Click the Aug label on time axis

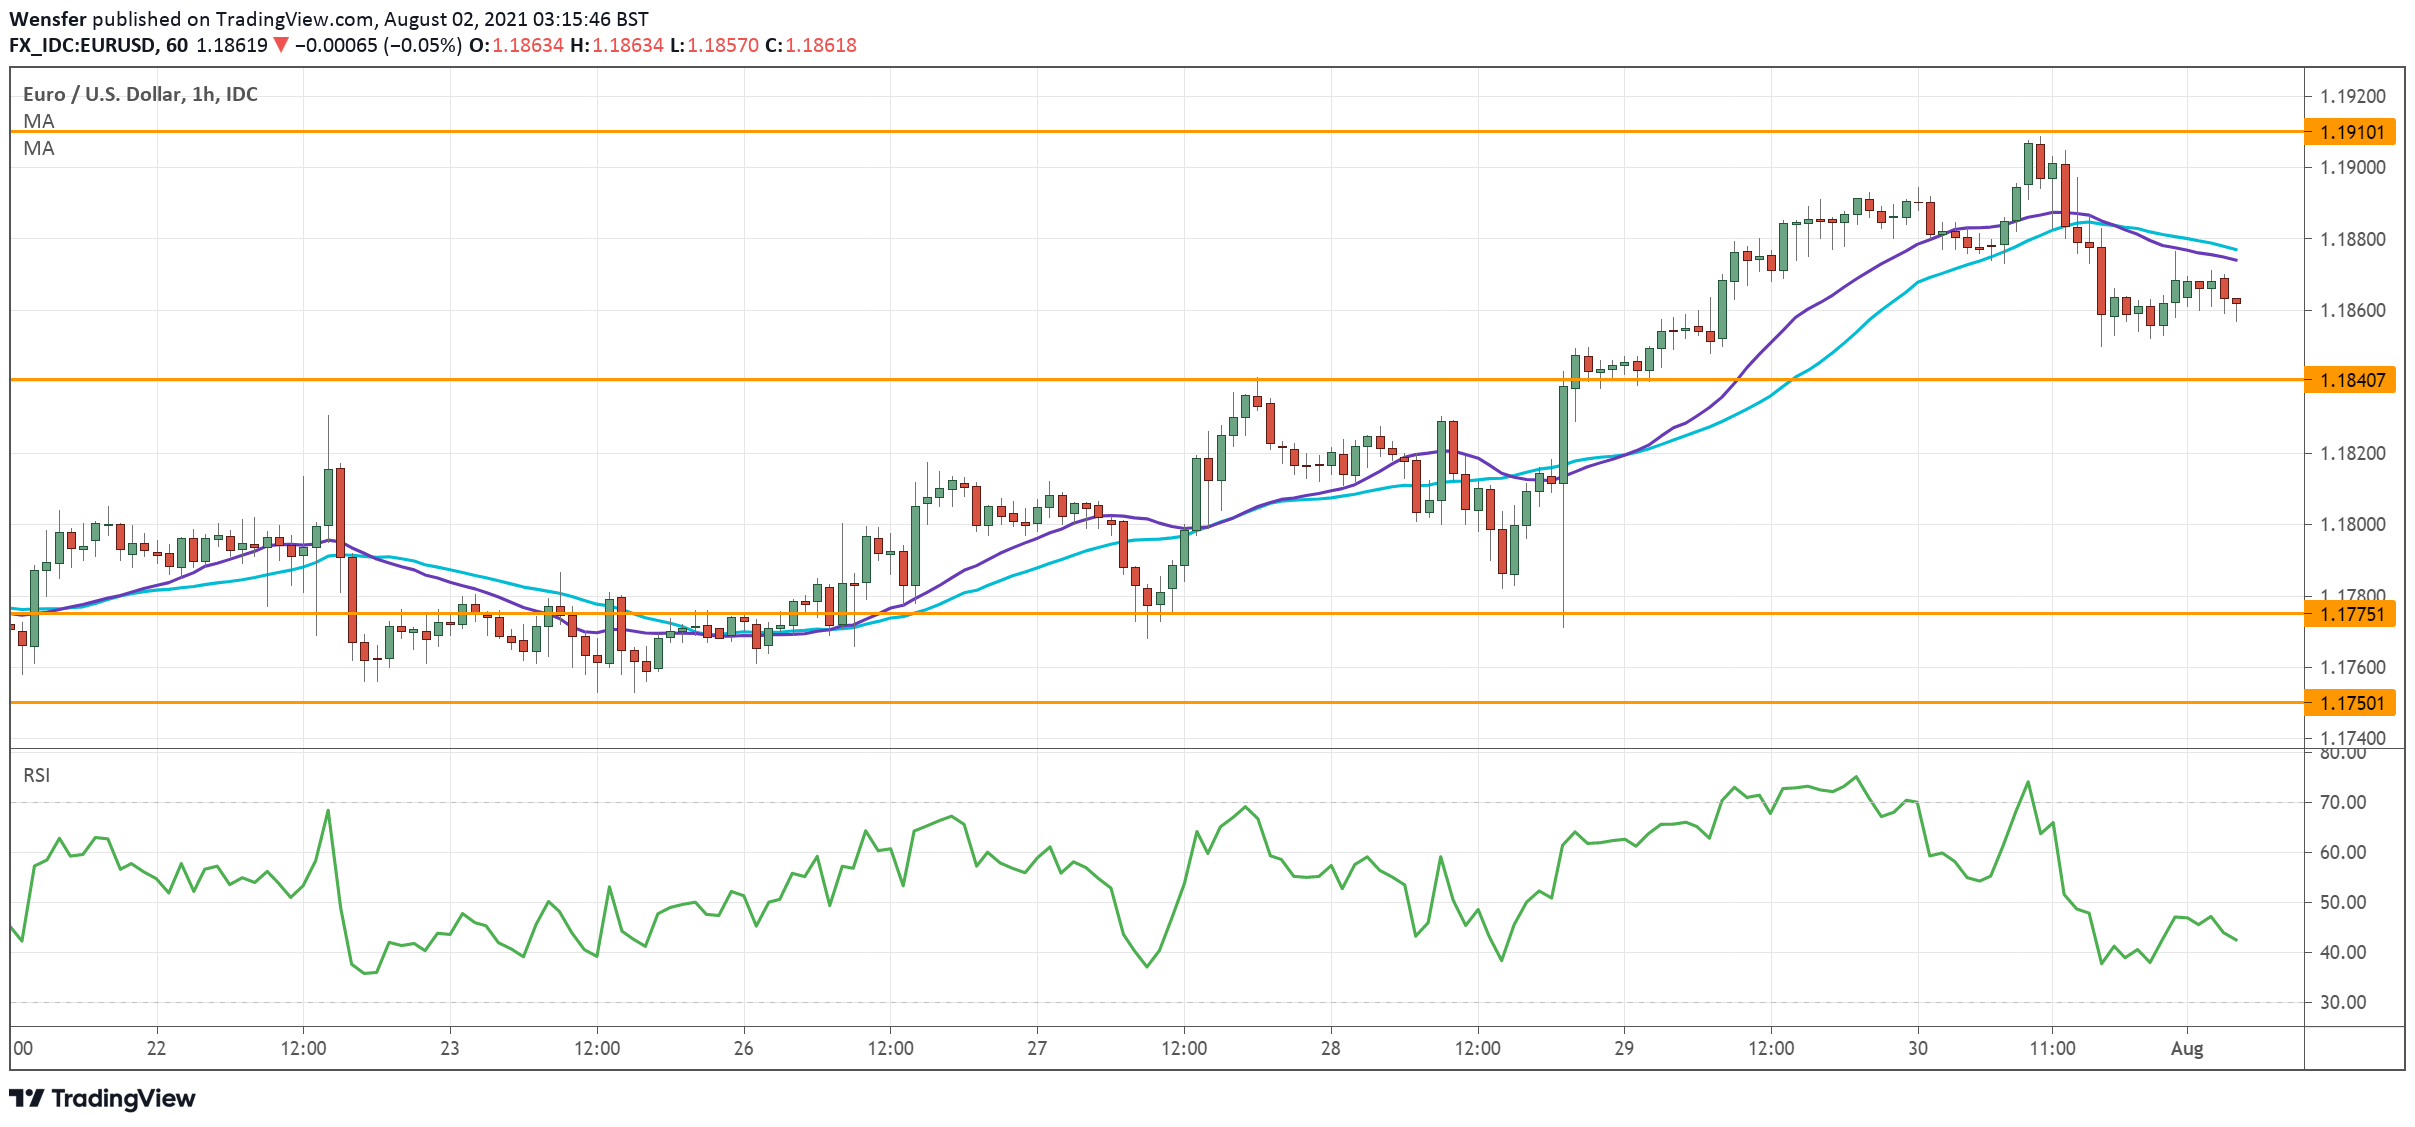pos(2186,1048)
